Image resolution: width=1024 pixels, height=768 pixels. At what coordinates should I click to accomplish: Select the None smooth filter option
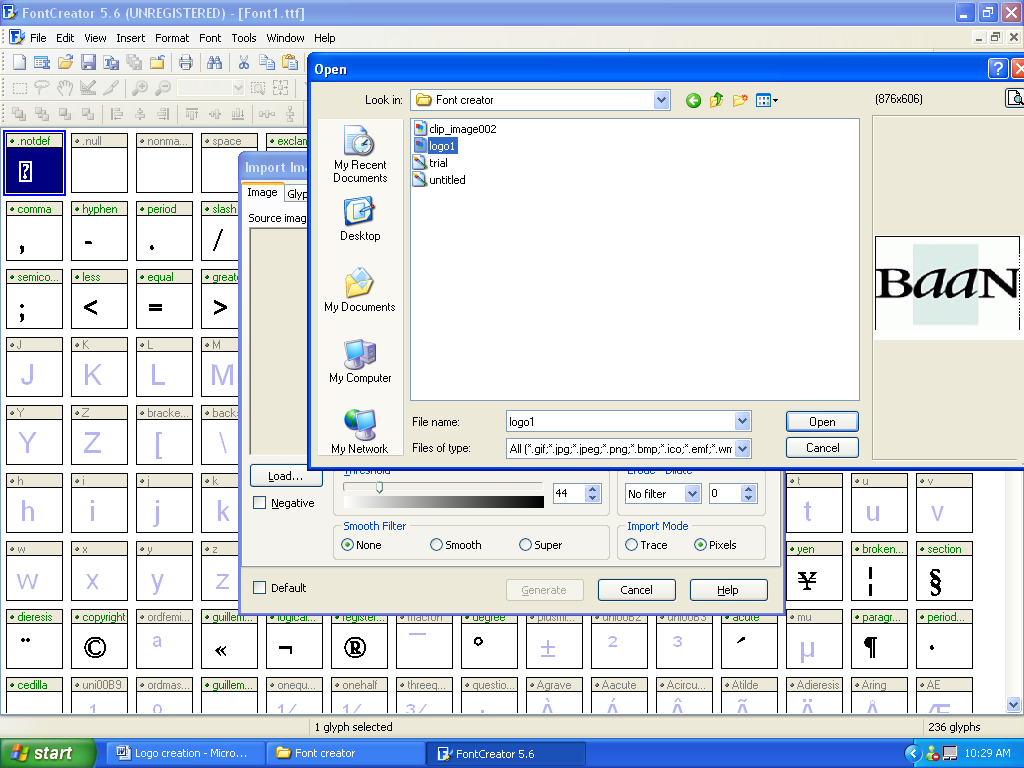pos(347,545)
